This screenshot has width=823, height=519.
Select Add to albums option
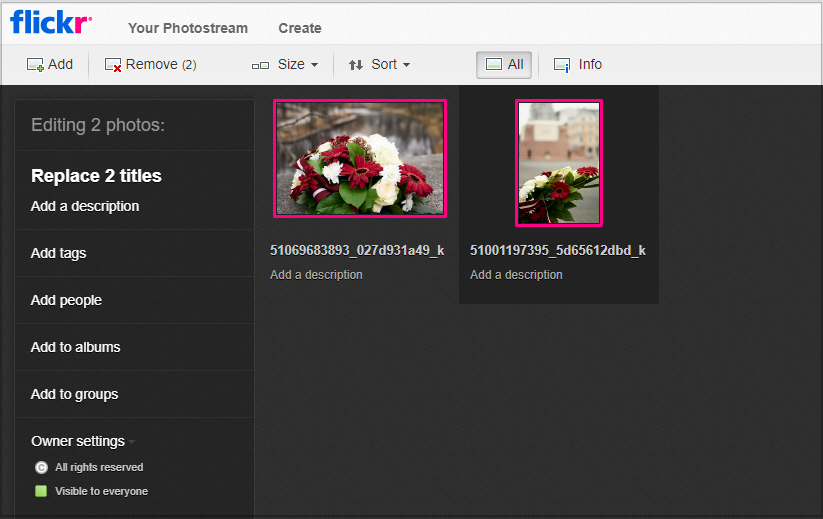[76, 347]
